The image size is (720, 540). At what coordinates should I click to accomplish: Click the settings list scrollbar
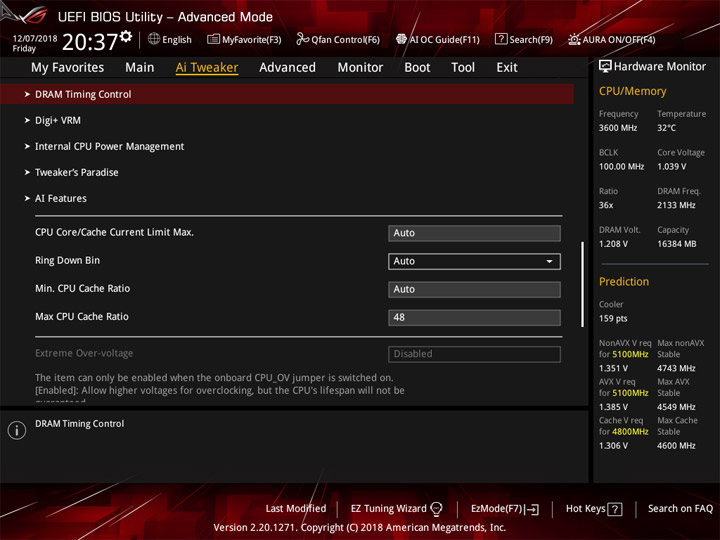coord(583,284)
